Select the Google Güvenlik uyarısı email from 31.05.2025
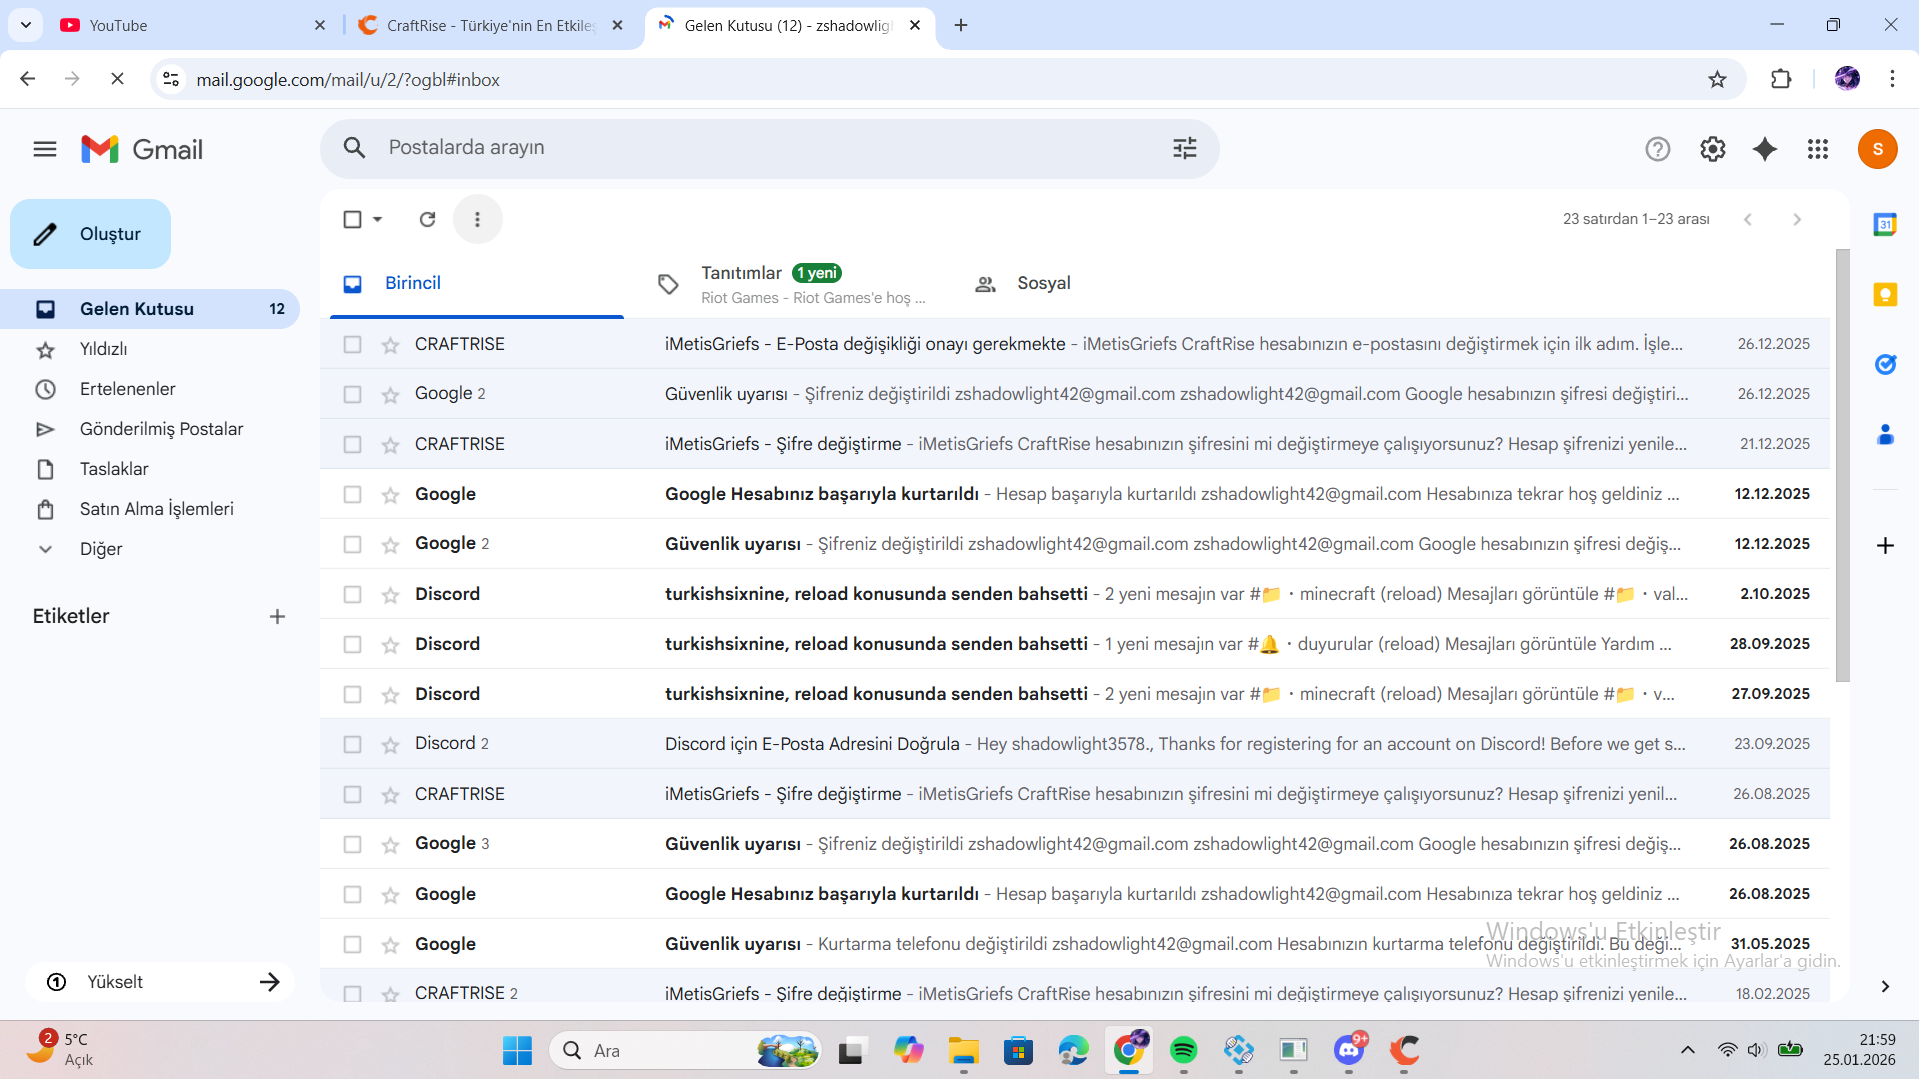The height and width of the screenshot is (1079, 1919). coord(352,944)
